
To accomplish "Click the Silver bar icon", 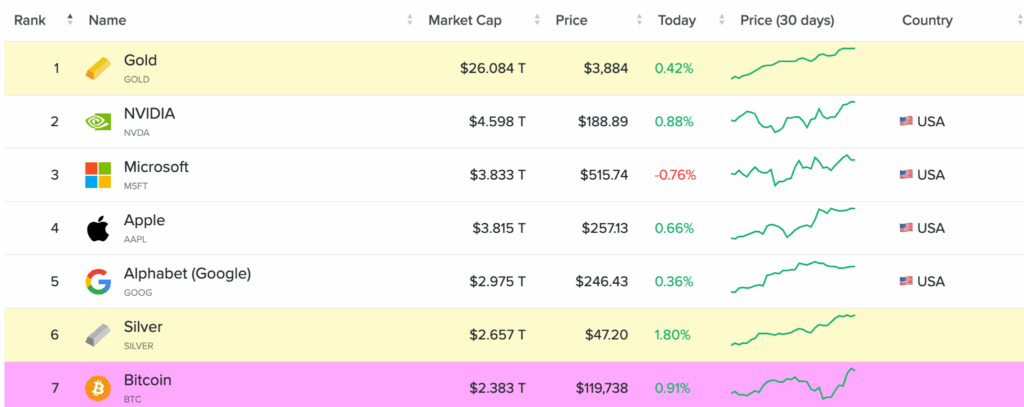I will click(x=98, y=334).
